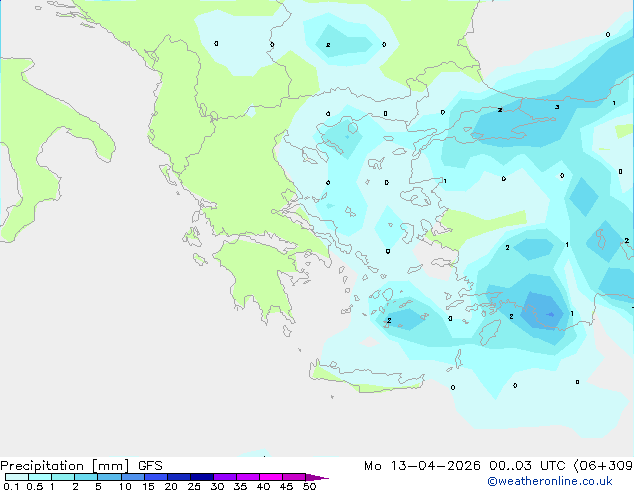
Task: Select the 30–35 mm legend color swatch
Action: click(x=224, y=477)
